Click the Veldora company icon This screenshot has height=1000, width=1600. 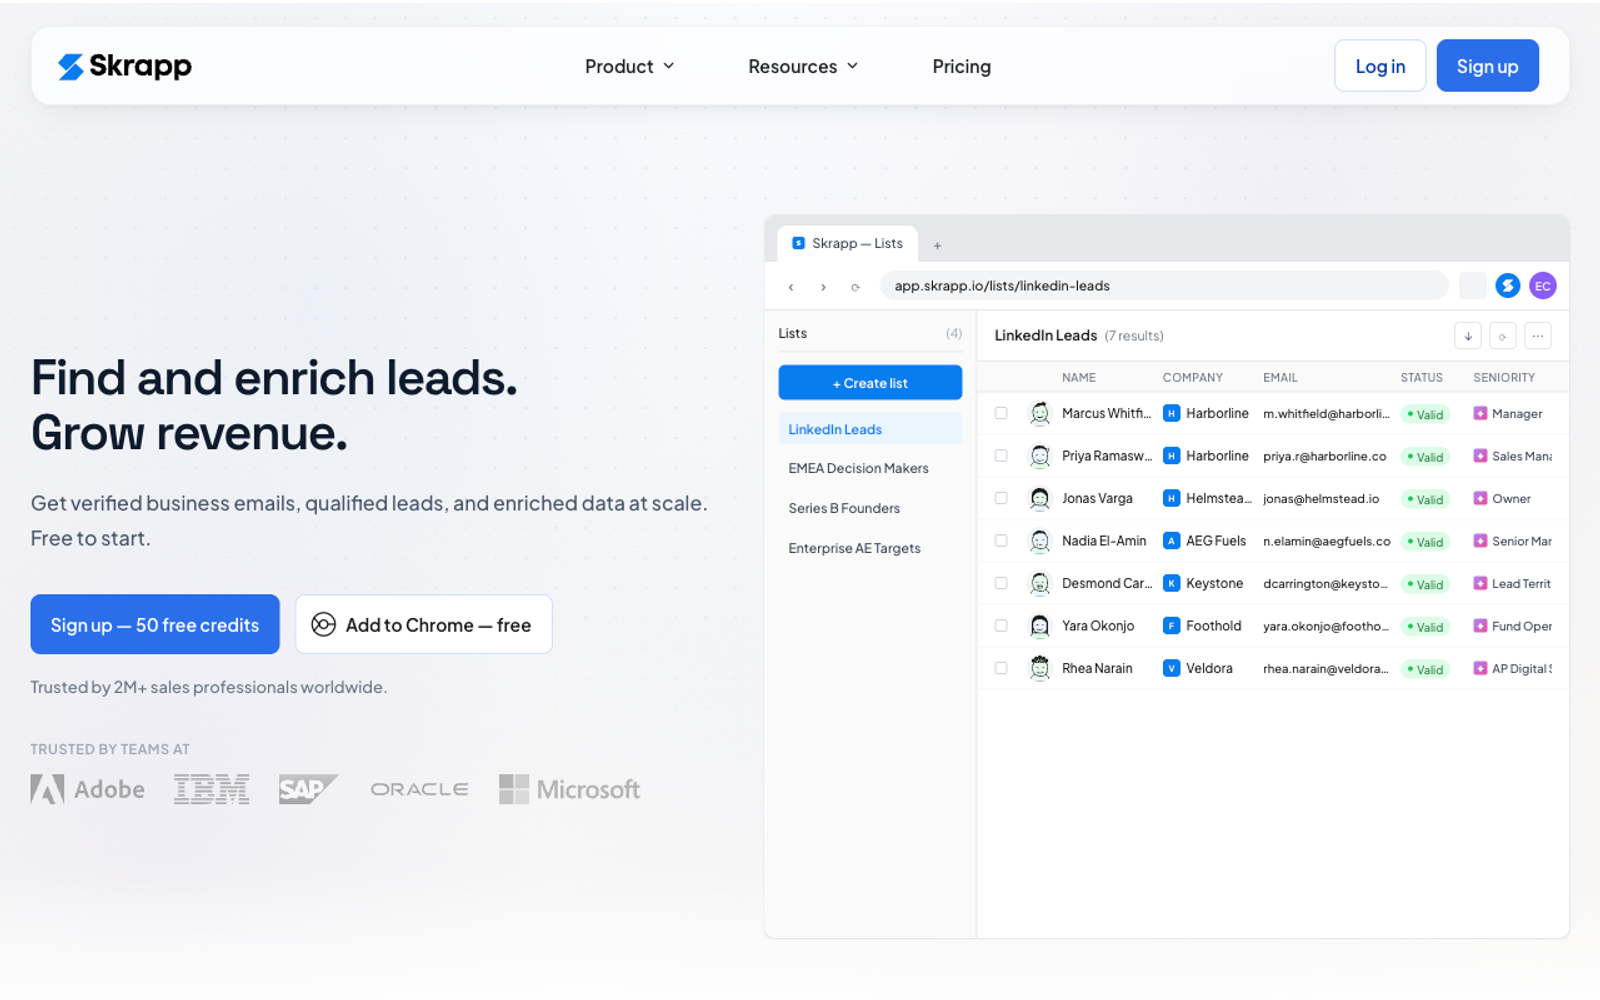pos(1171,668)
